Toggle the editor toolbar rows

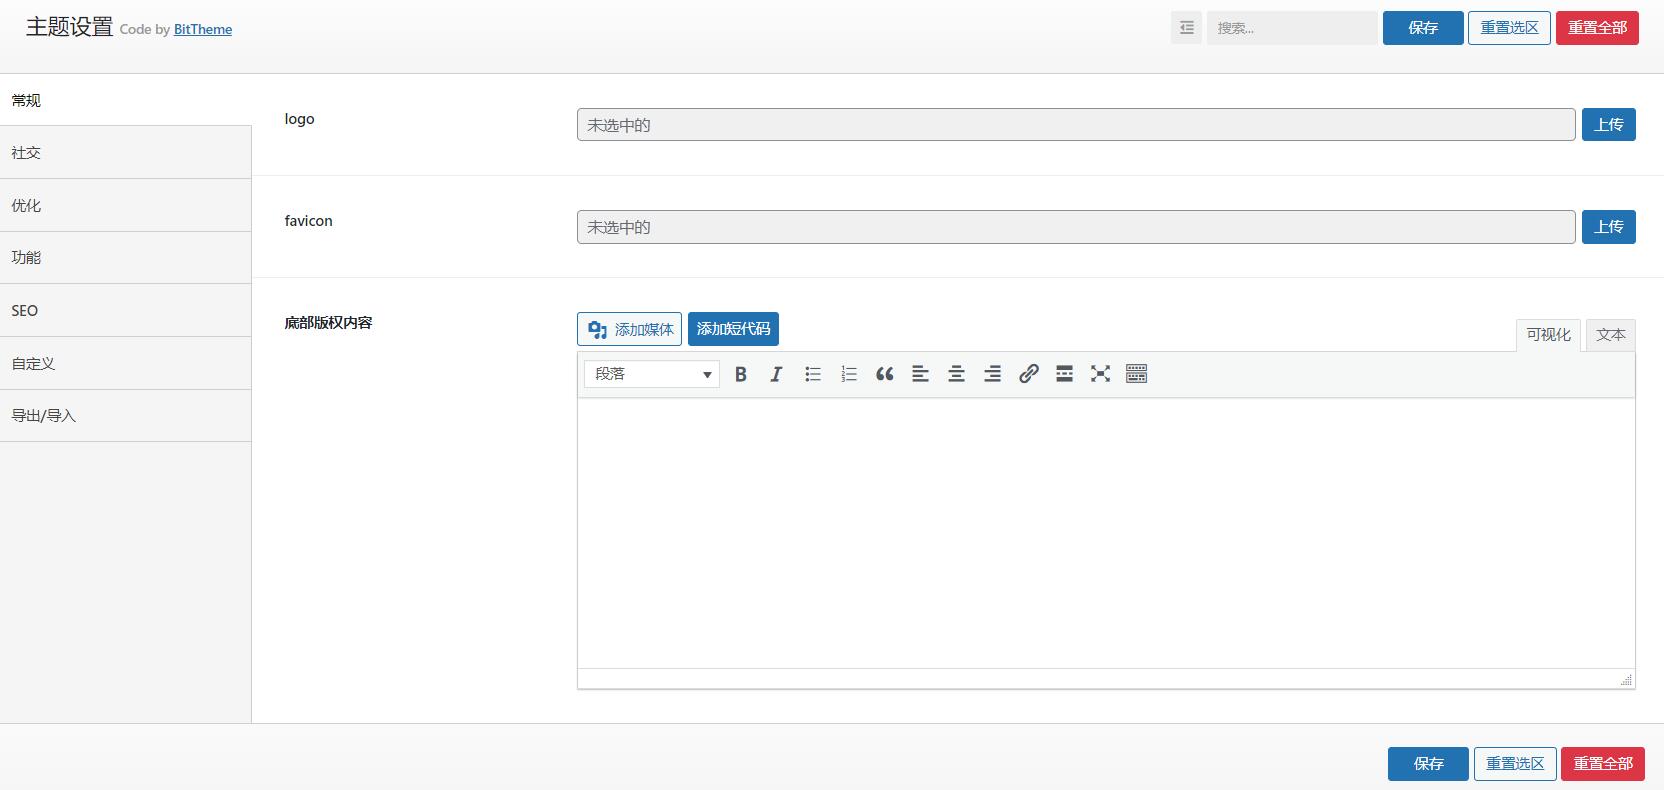coord(1136,374)
